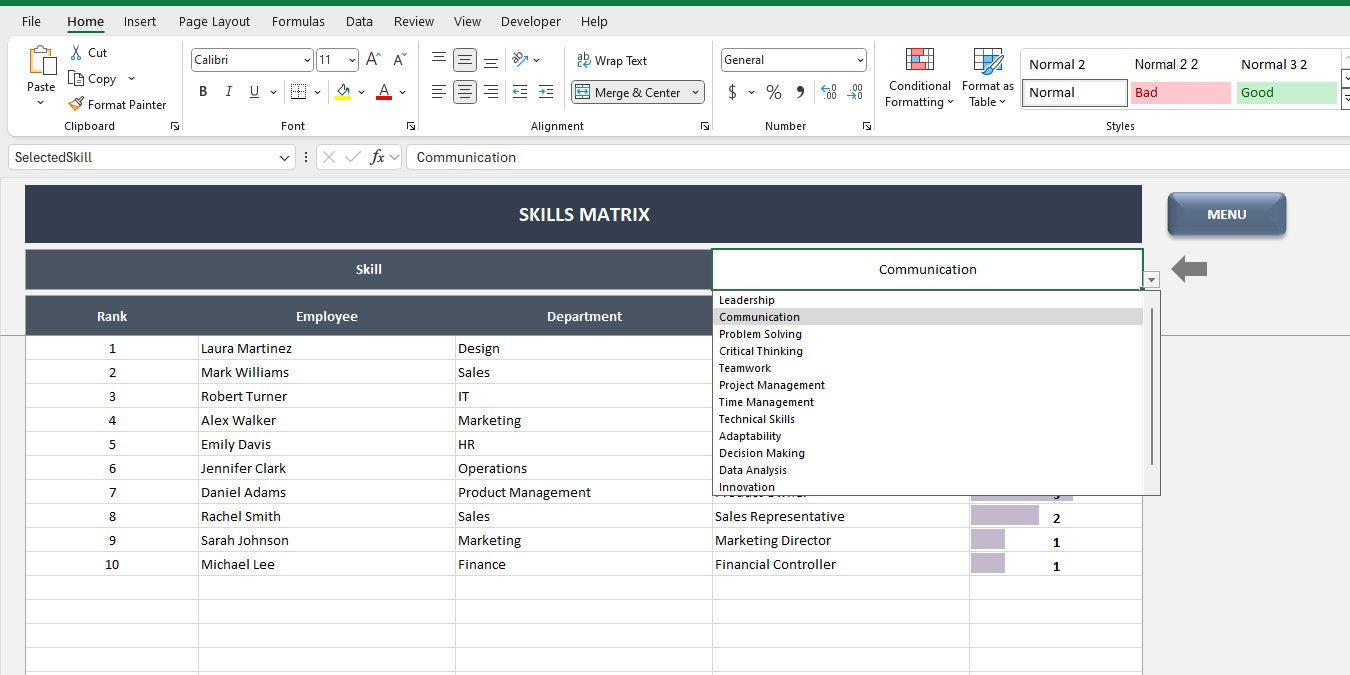Increase the cell indent
1350x675 pixels.
click(546, 92)
